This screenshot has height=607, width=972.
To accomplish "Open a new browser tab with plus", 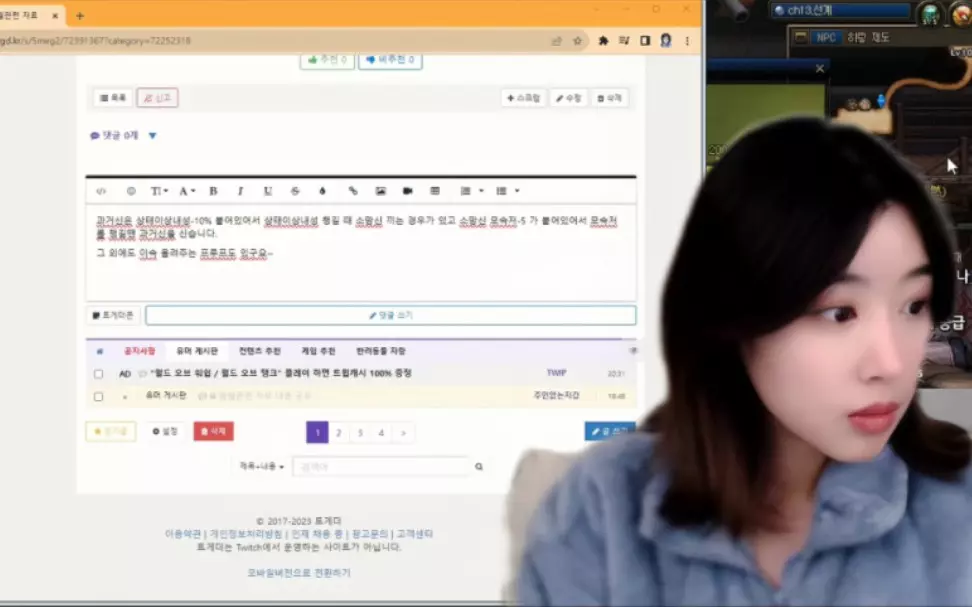I will (x=79, y=16).
